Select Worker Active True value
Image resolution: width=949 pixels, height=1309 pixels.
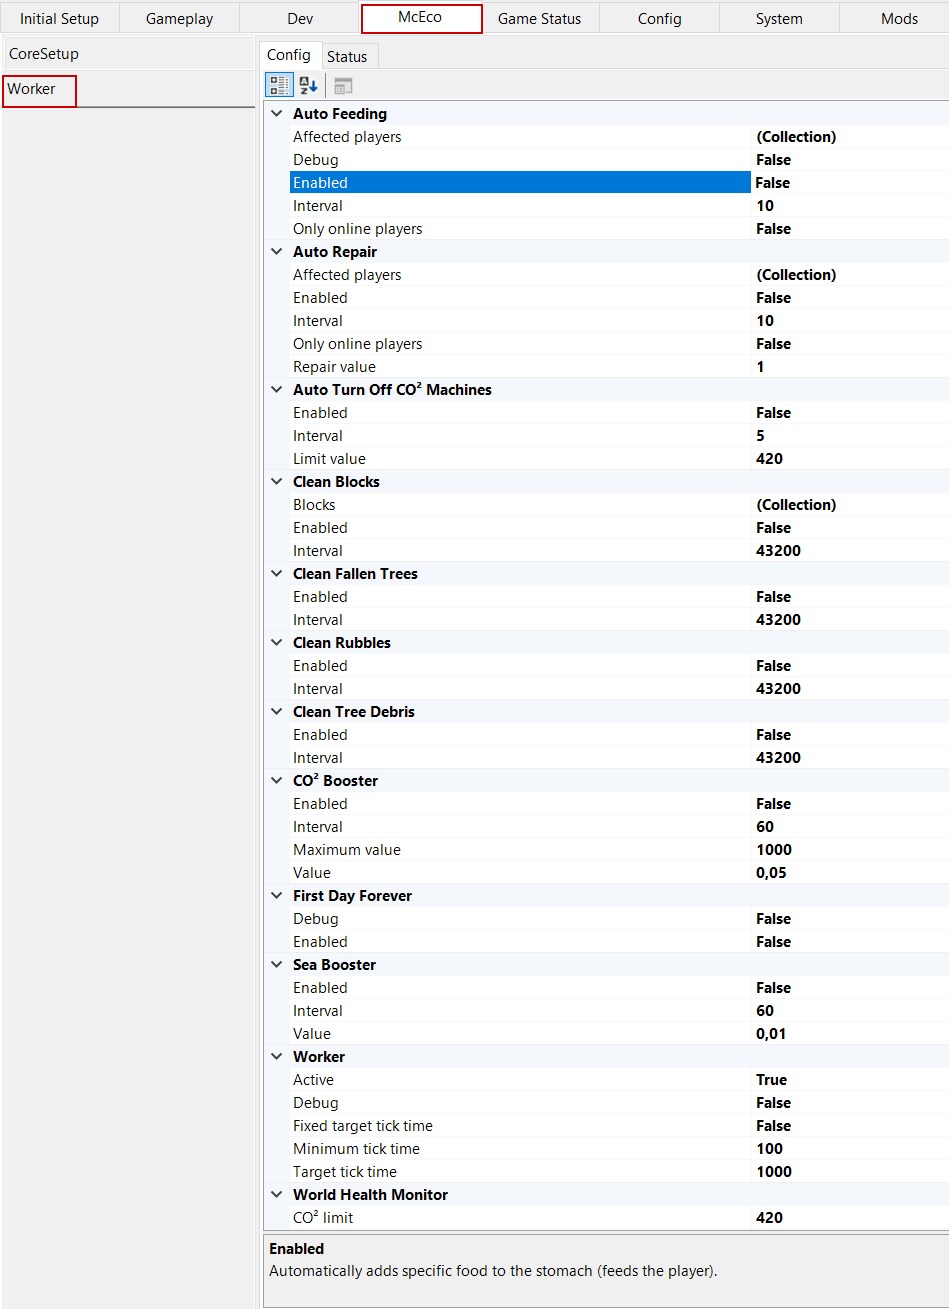click(850, 1080)
